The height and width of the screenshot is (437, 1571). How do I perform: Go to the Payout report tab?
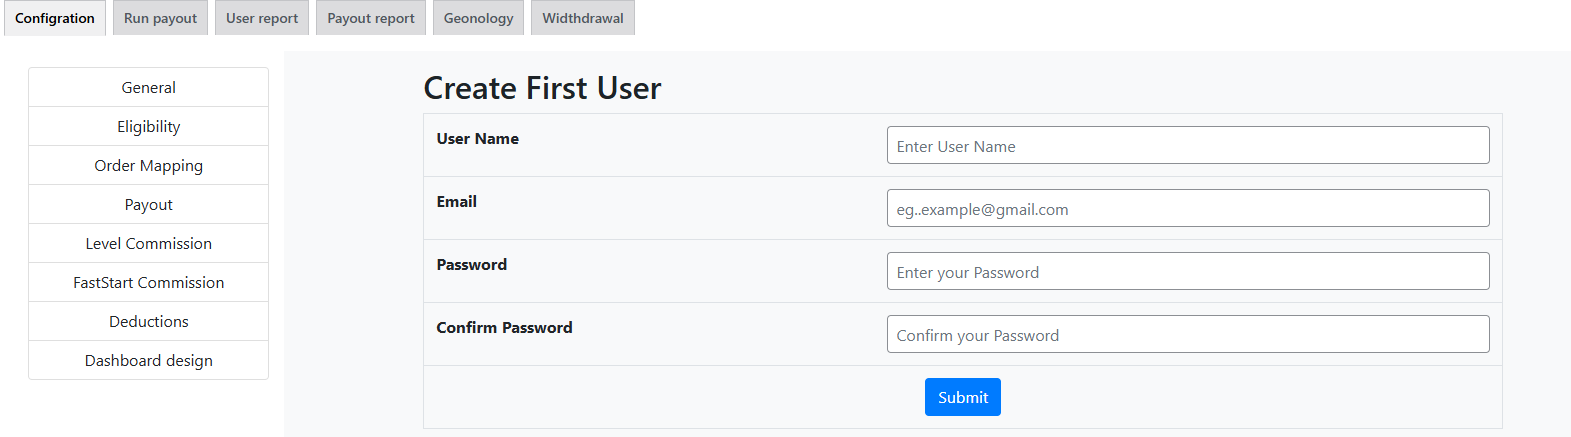tap(371, 18)
